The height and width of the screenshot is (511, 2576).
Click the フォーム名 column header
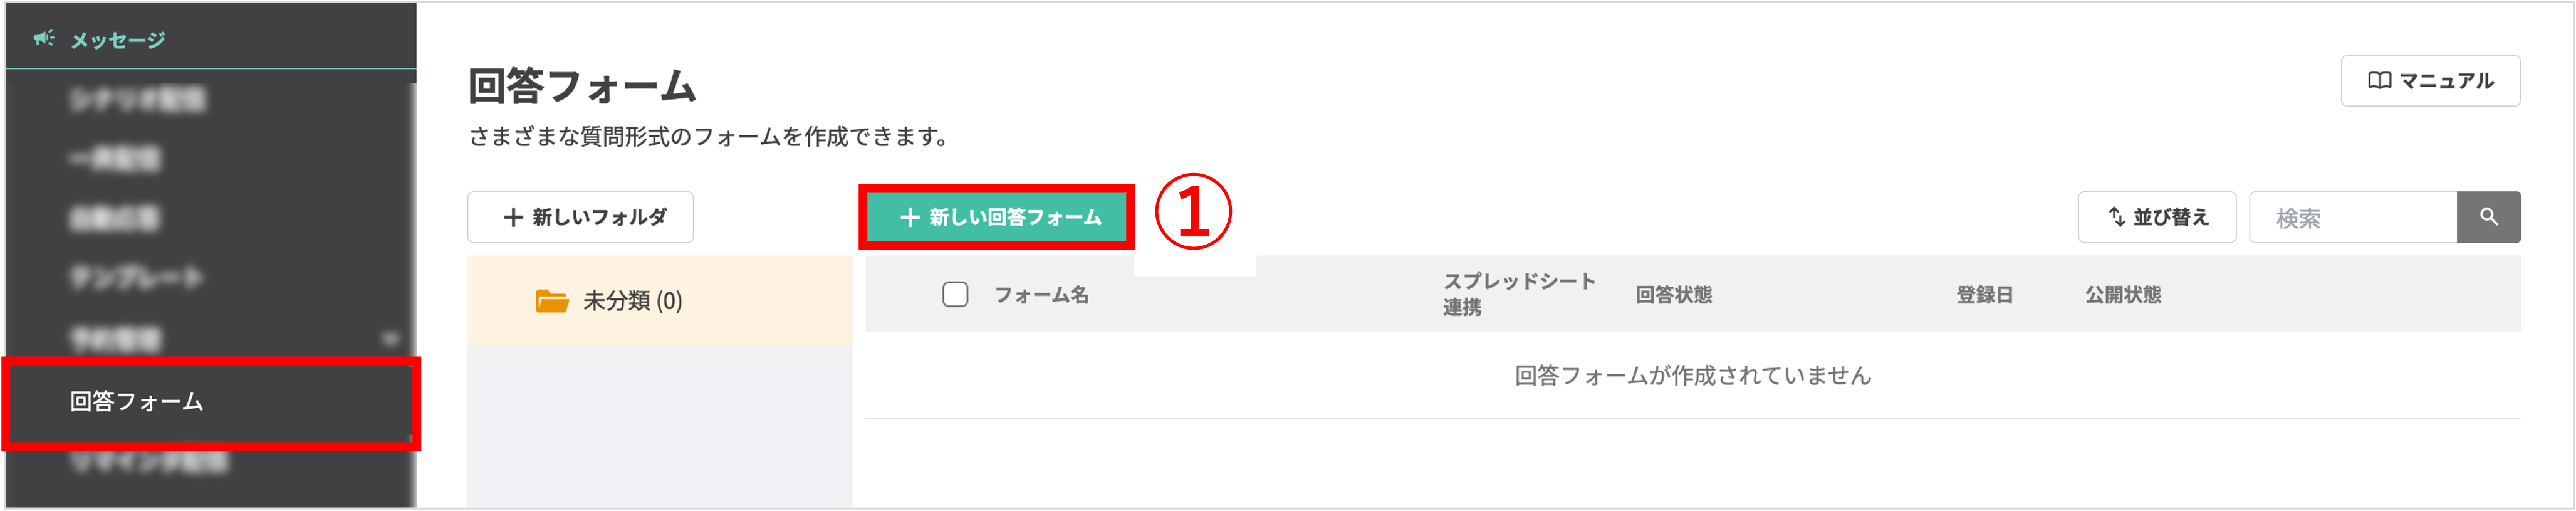click(x=1041, y=295)
